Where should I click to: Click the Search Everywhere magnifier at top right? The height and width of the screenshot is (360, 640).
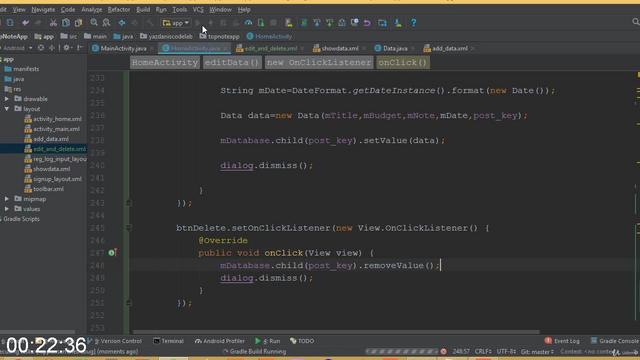point(636,22)
